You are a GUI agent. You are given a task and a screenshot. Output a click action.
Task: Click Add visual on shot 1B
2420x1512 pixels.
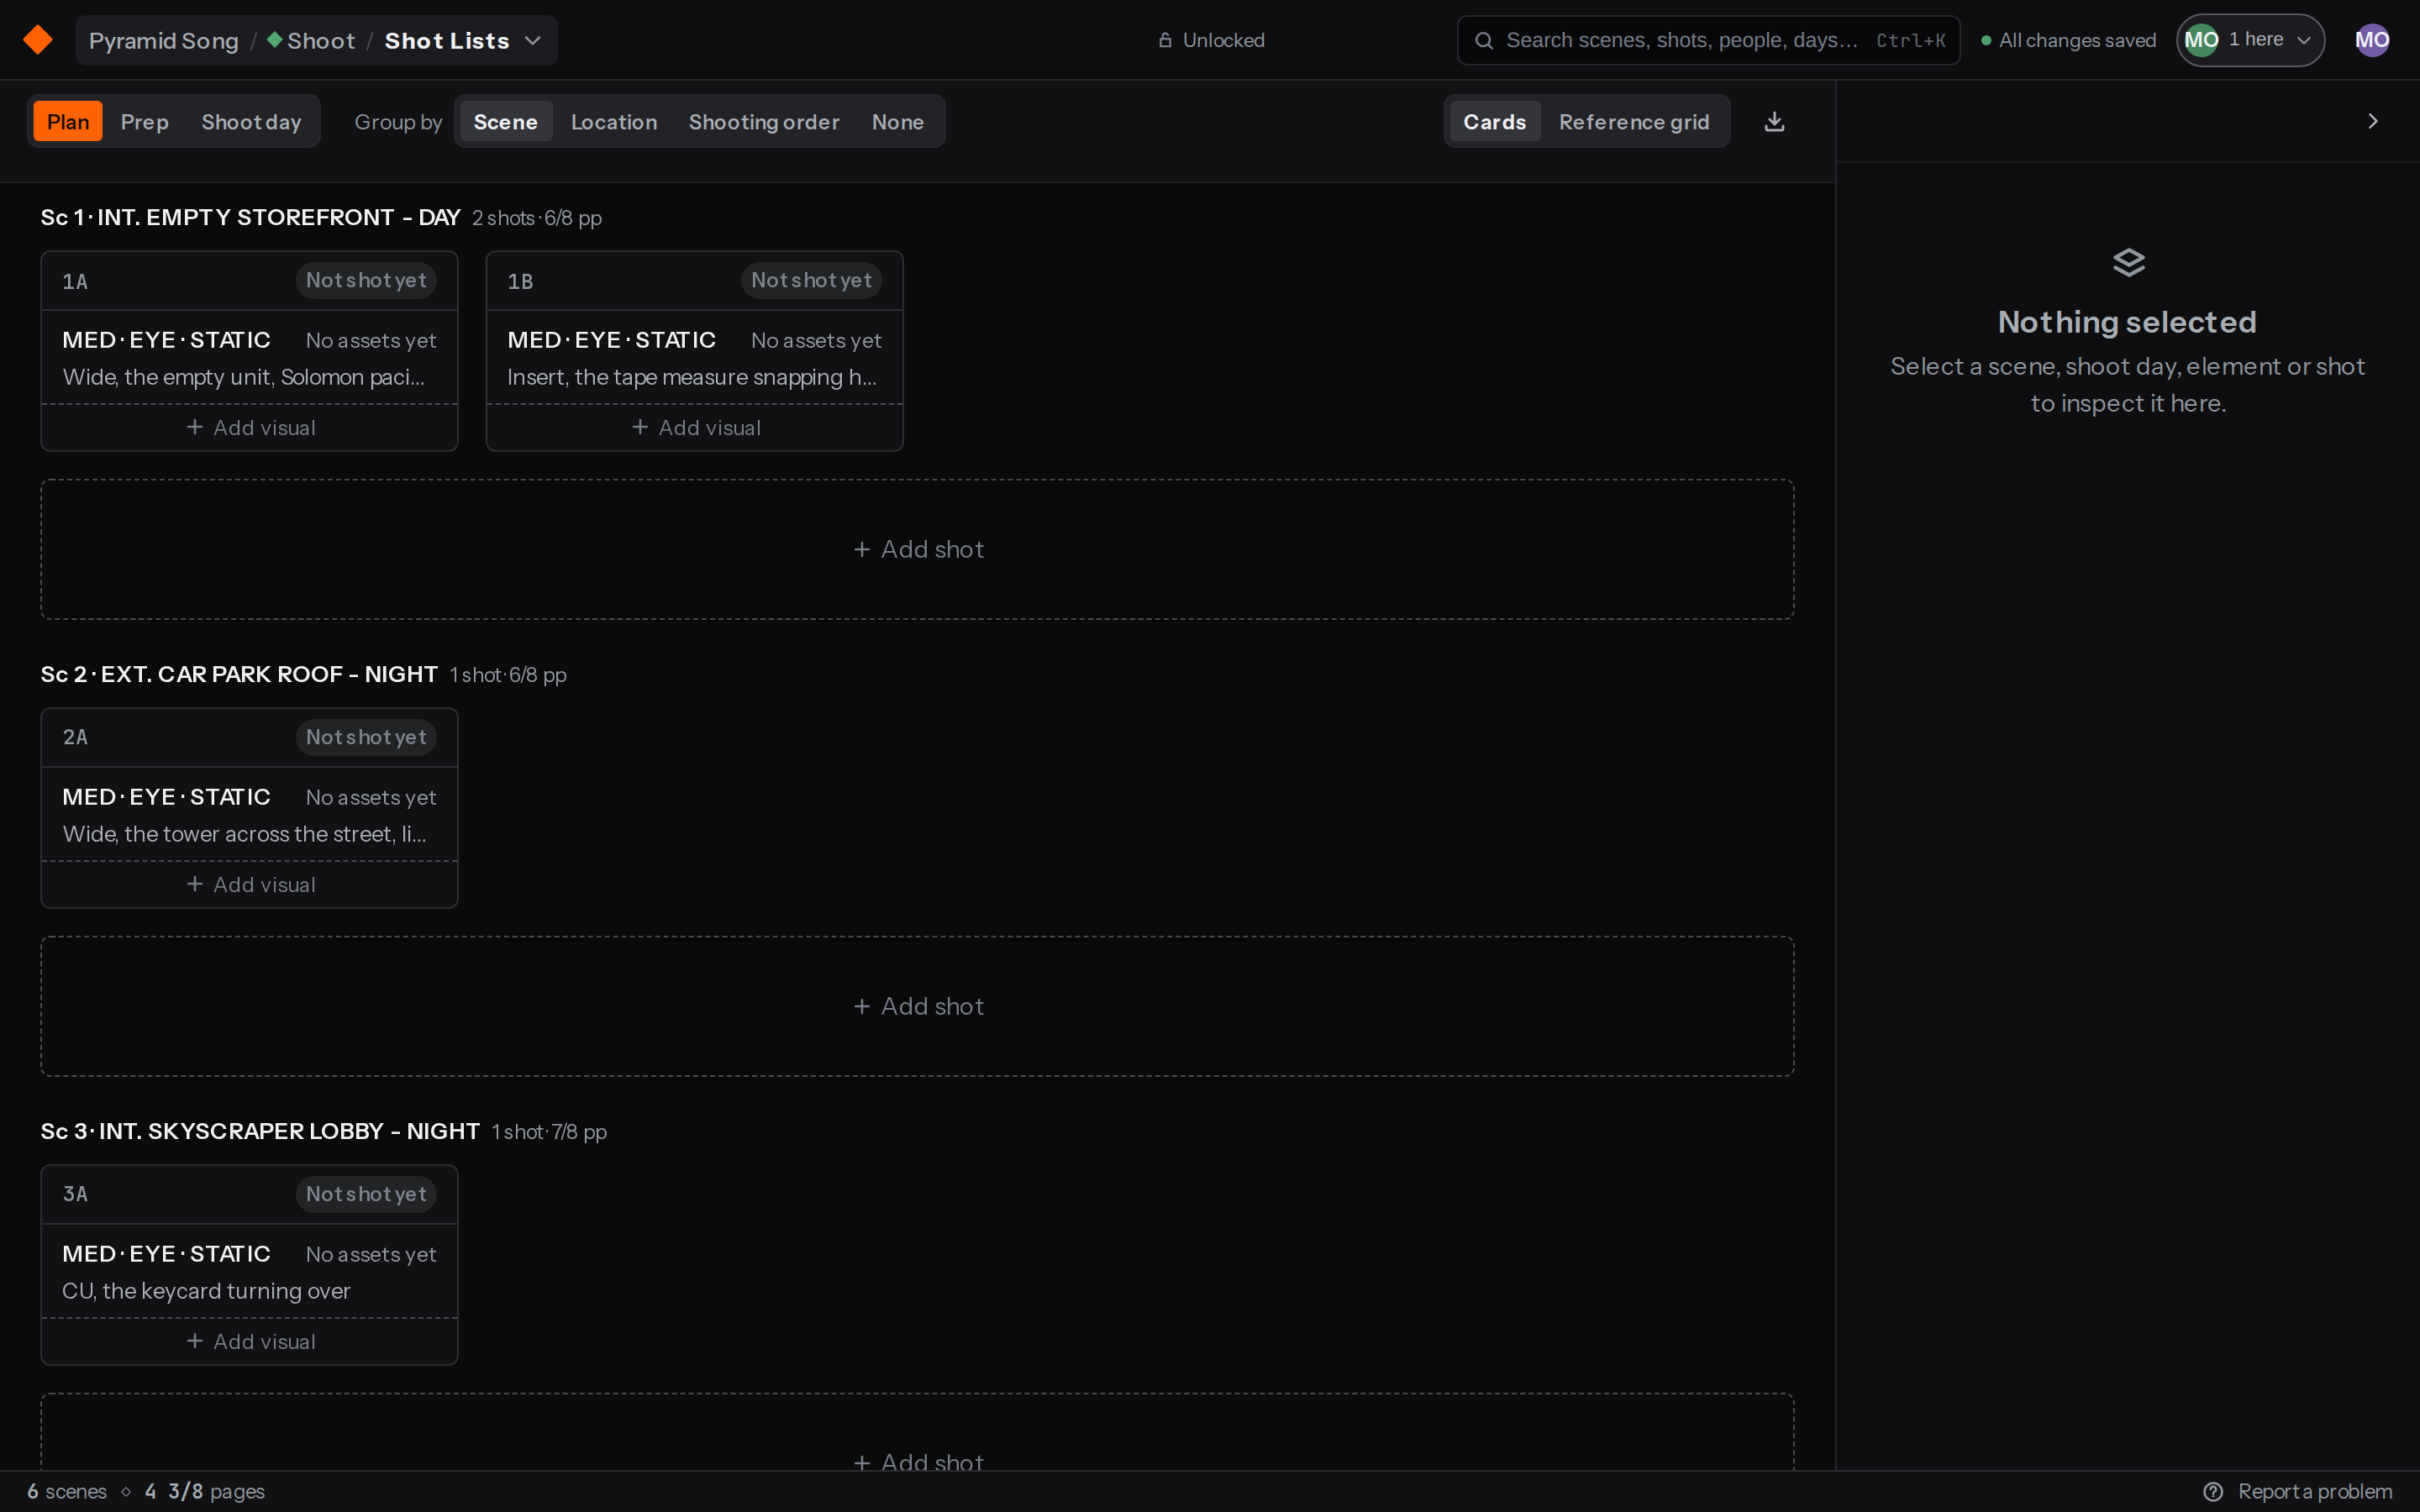(x=695, y=427)
